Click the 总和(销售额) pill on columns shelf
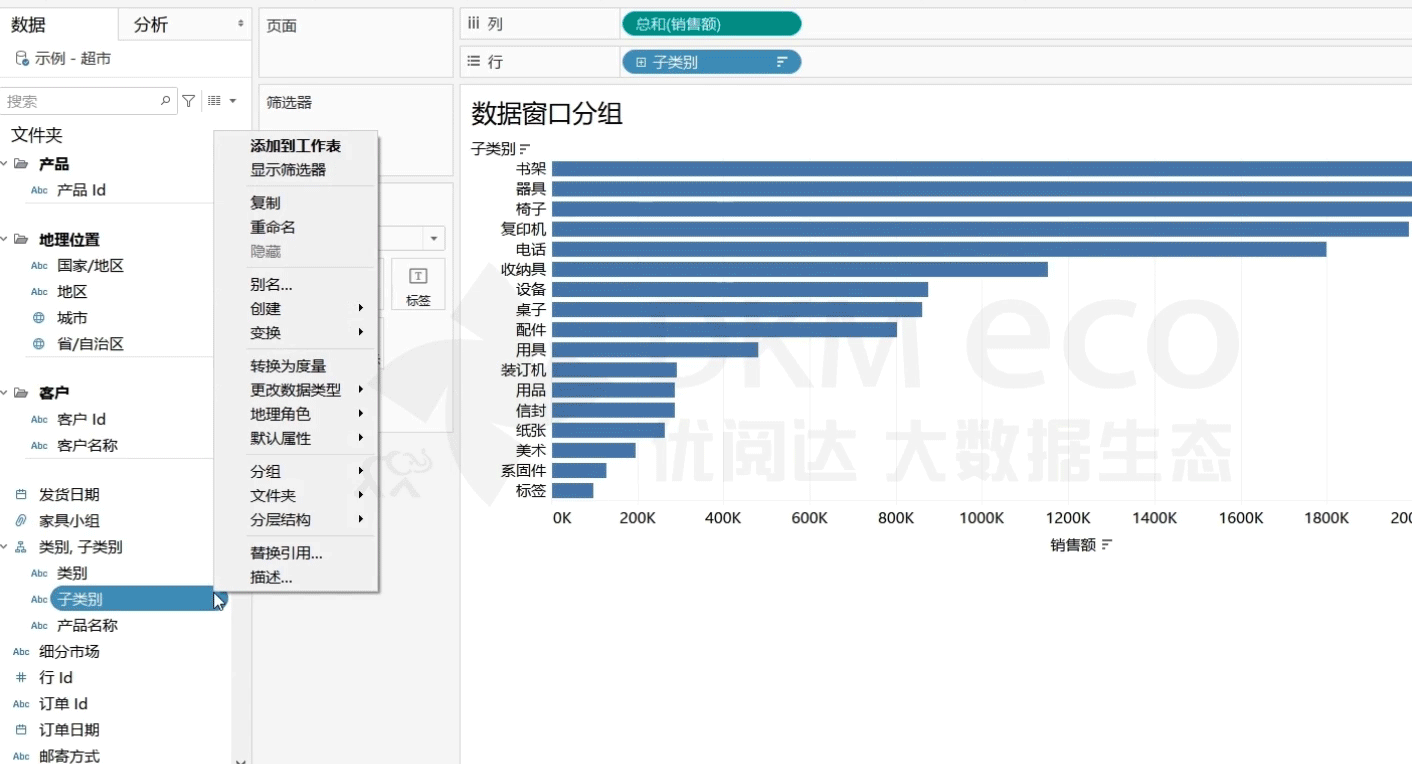This screenshot has width=1412, height=764. pyautogui.click(x=711, y=24)
